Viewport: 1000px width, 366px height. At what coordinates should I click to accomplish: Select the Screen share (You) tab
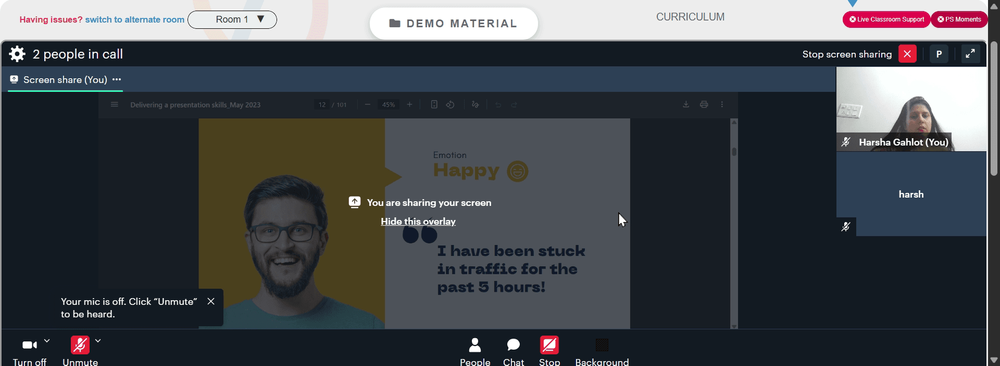(59, 80)
